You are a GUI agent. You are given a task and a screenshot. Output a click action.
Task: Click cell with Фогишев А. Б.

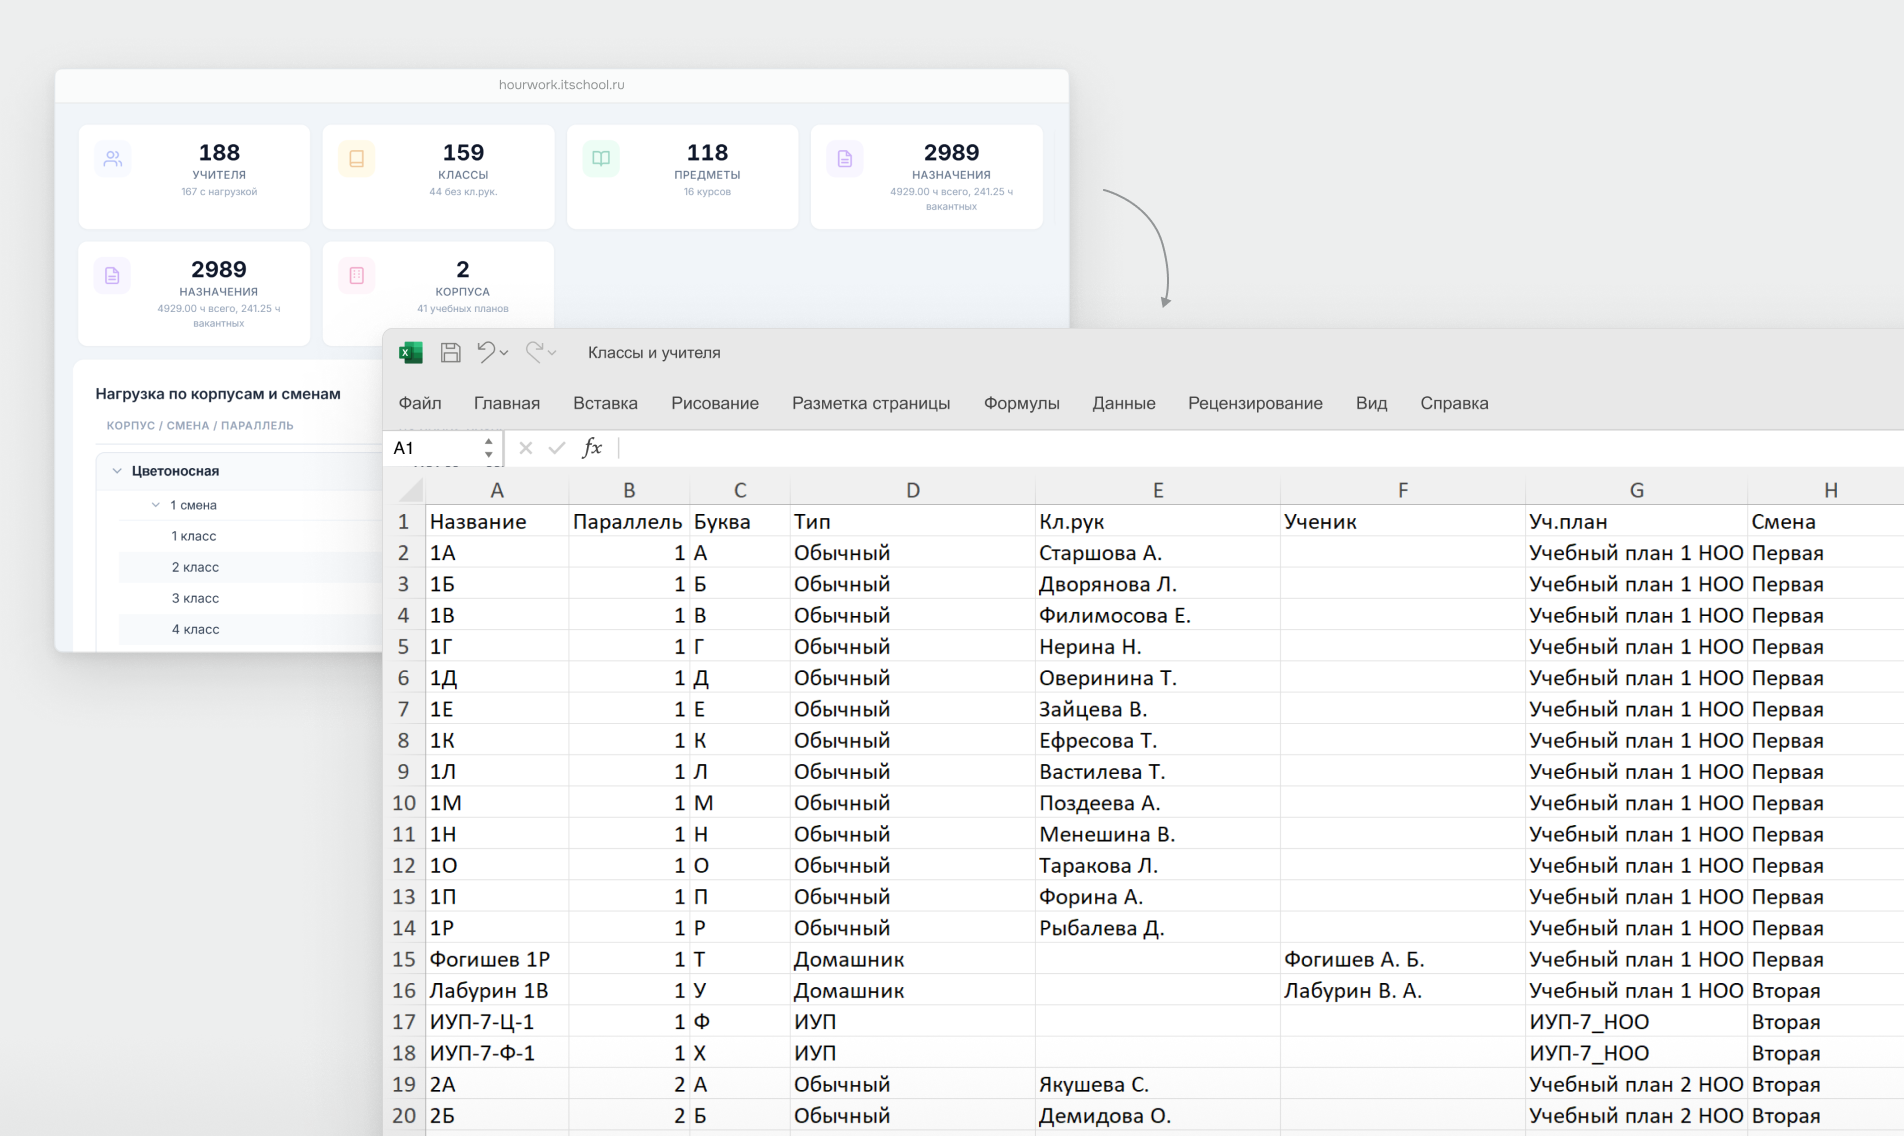(x=1402, y=959)
